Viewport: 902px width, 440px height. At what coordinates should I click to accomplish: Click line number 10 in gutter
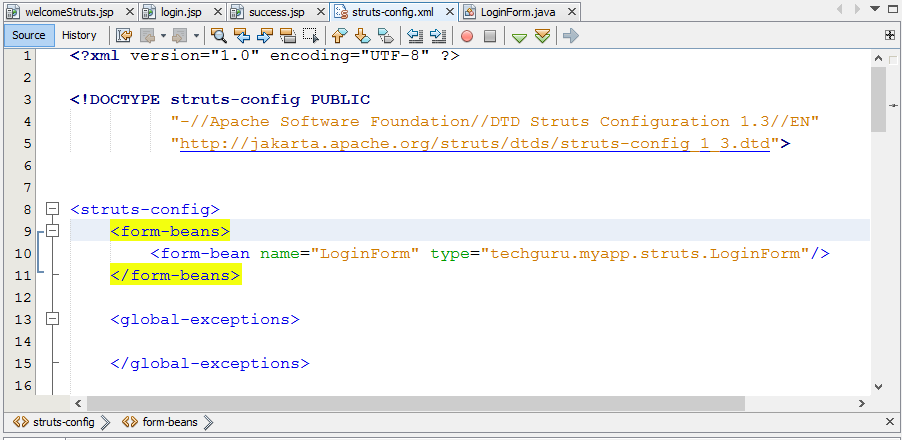[23, 254]
